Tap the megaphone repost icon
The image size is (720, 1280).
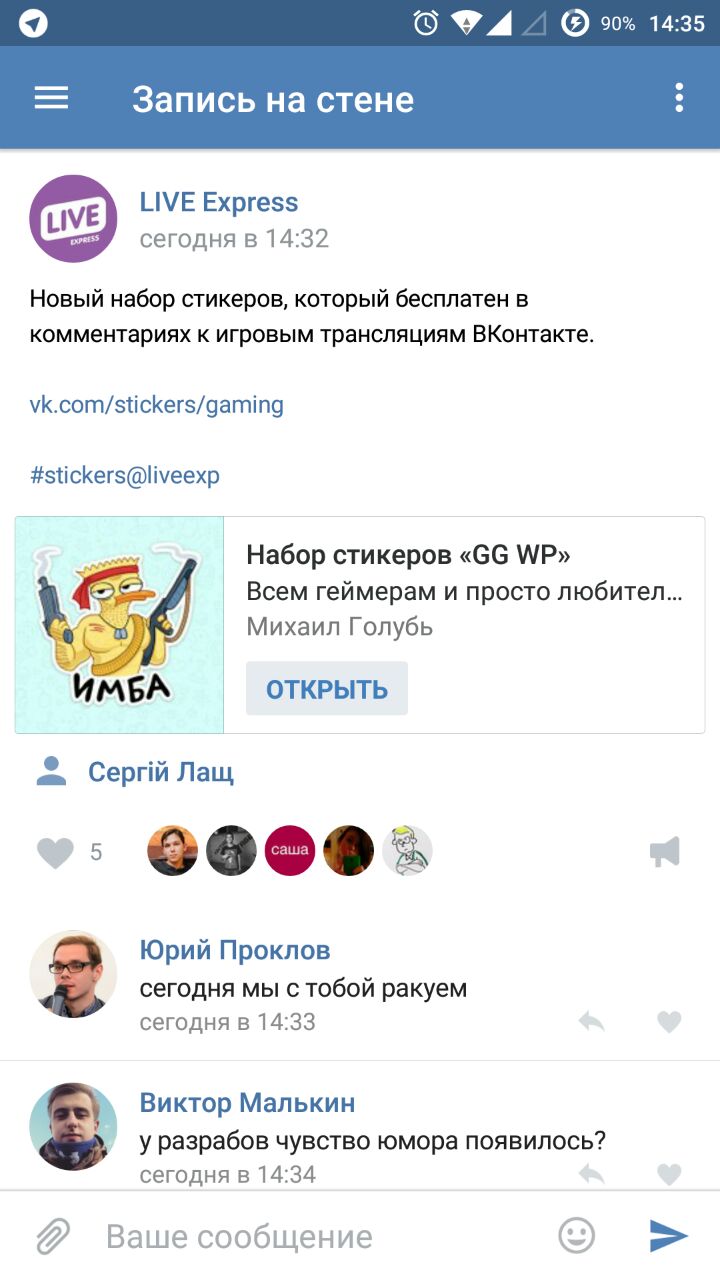click(x=665, y=852)
